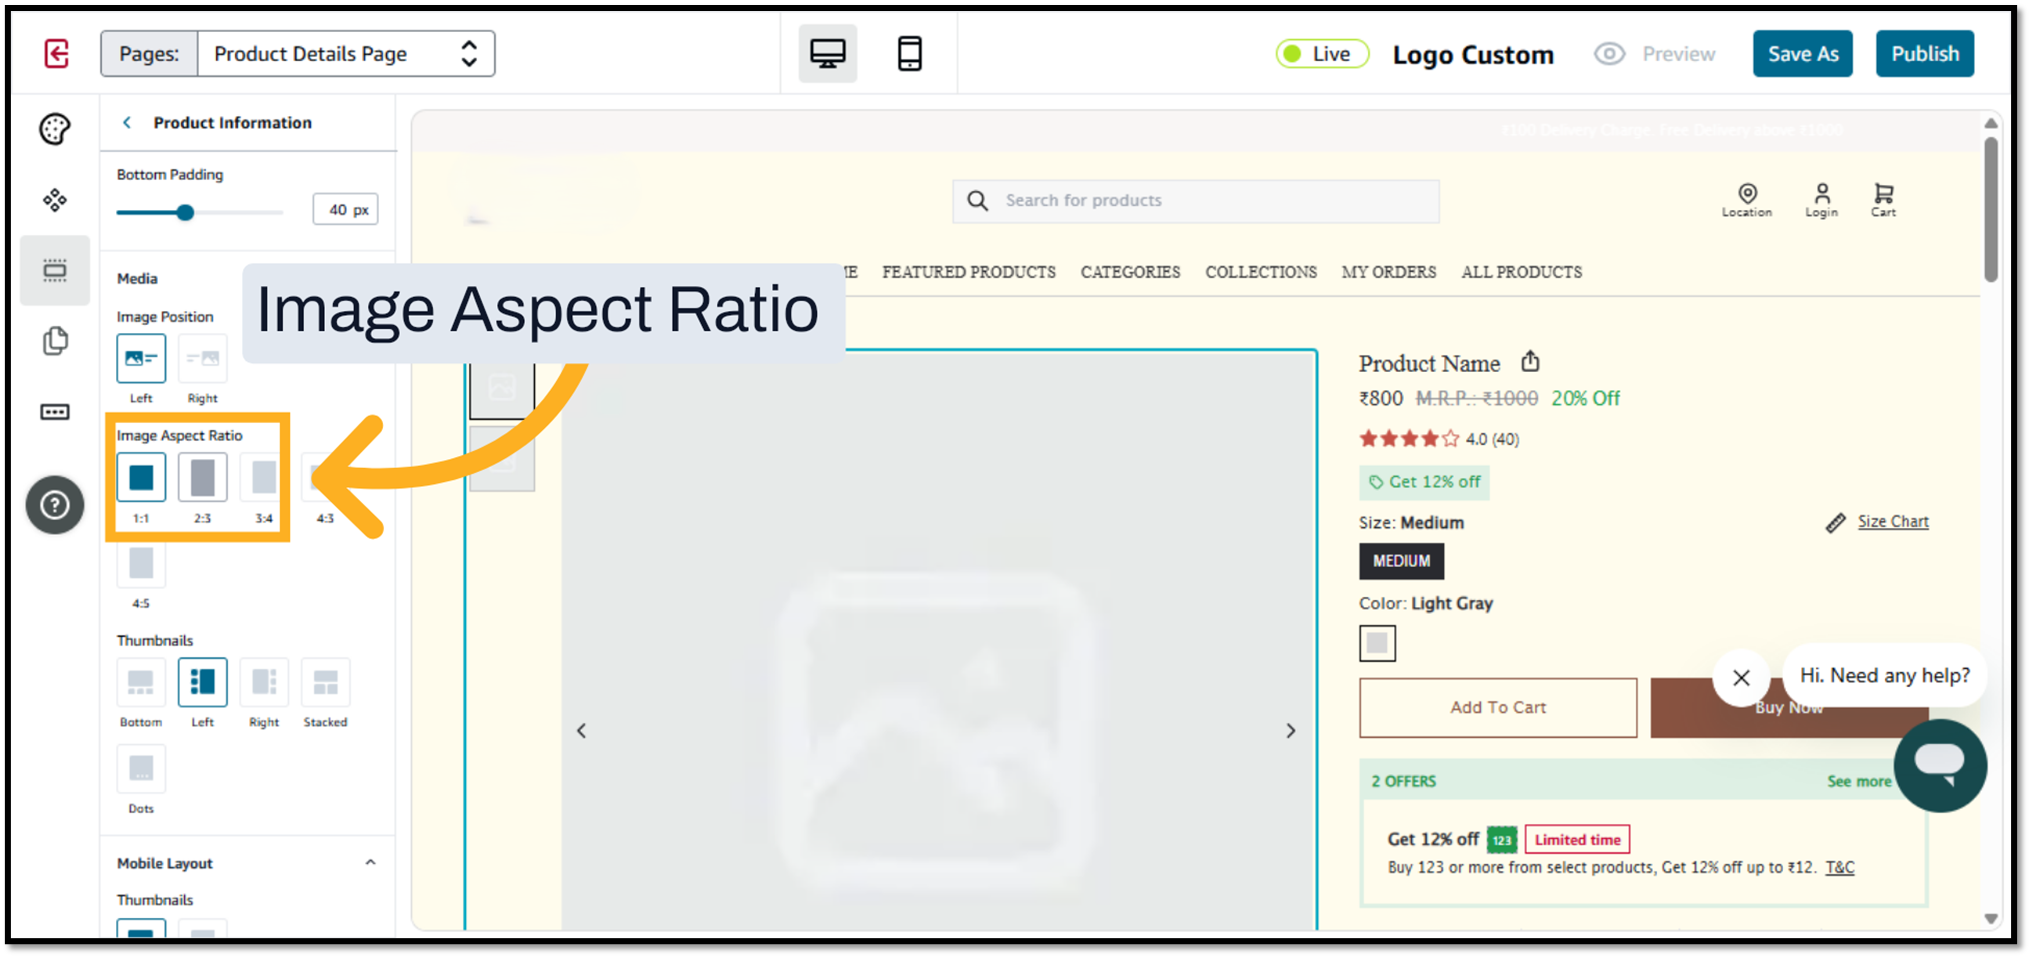Choose Stacked thumbnails layout
This screenshot has height=957, width=2030.
[x=325, y=683]
